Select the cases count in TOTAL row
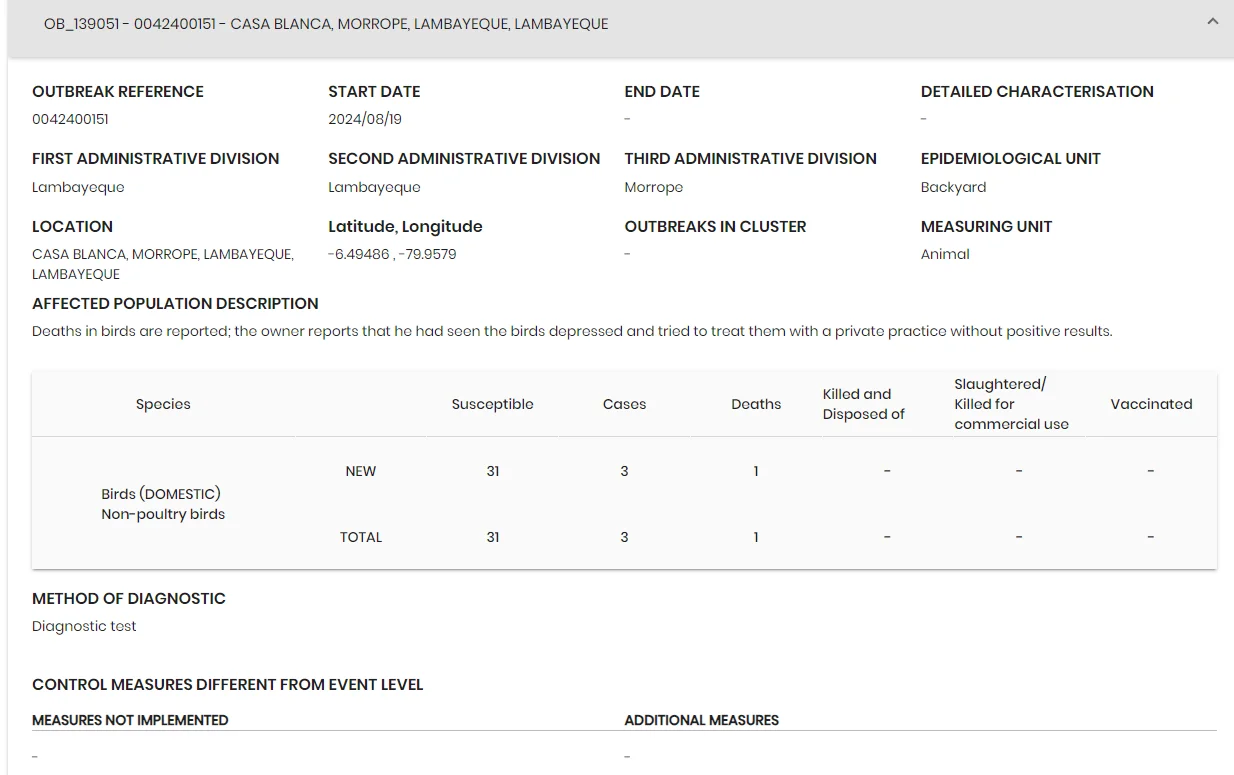 tap(624, 537)
